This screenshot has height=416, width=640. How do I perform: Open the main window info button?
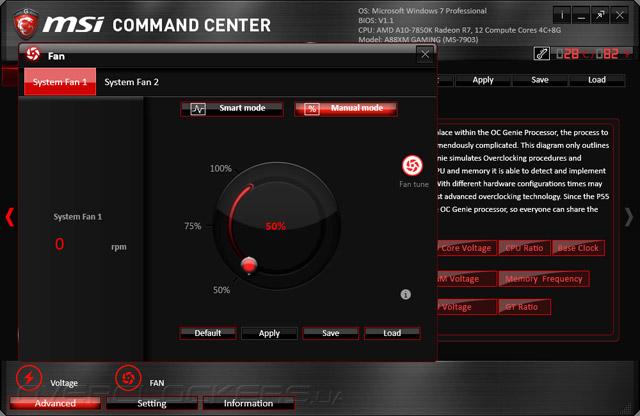562,16
